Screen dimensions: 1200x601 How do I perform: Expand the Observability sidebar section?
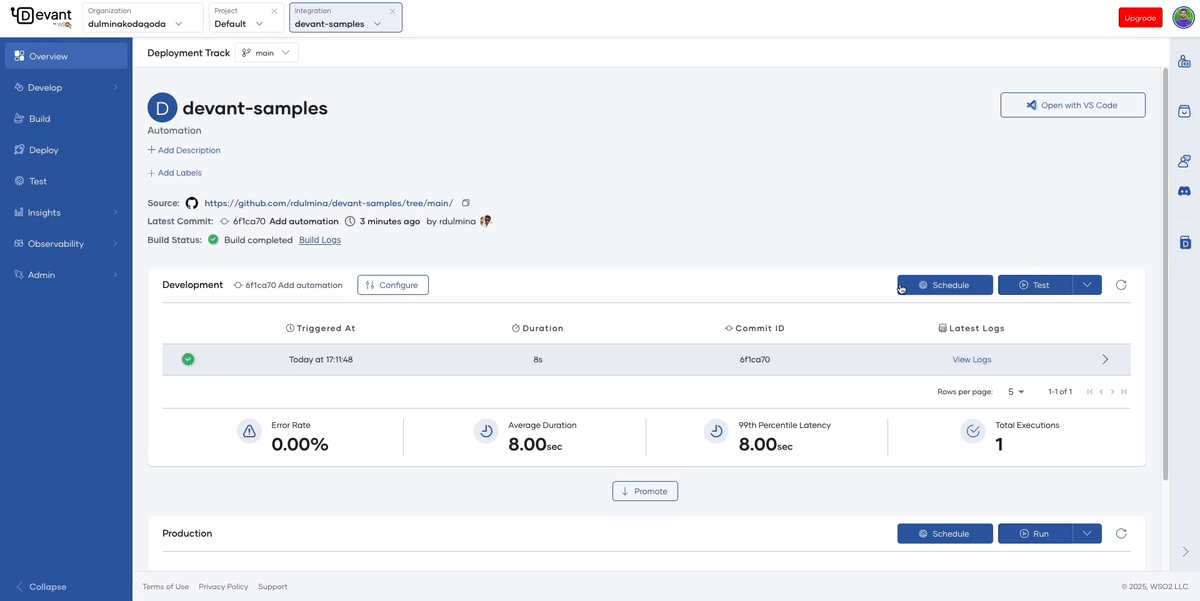pyautogui.click(x=66, y=243)
